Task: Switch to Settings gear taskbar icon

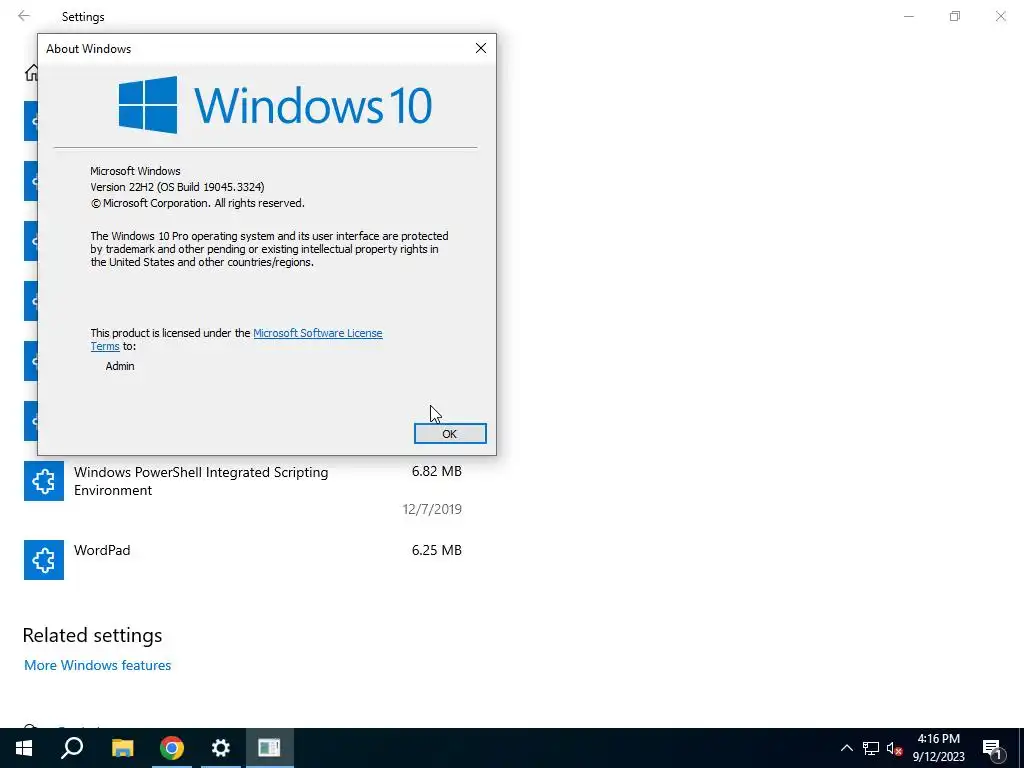Action: [x=221, y=748]
